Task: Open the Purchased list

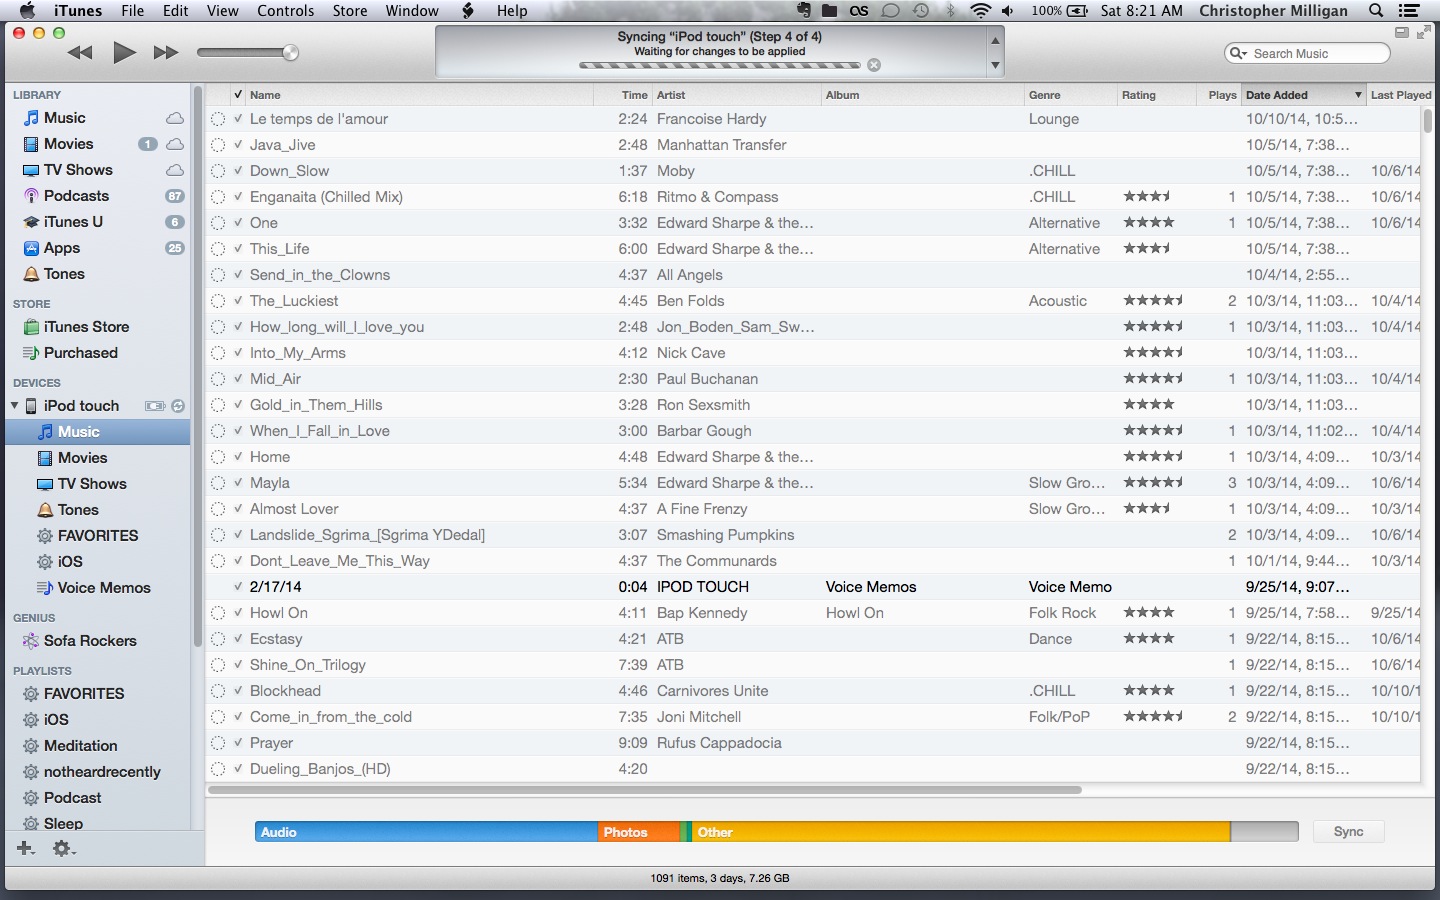Action: tap(80, 353)
